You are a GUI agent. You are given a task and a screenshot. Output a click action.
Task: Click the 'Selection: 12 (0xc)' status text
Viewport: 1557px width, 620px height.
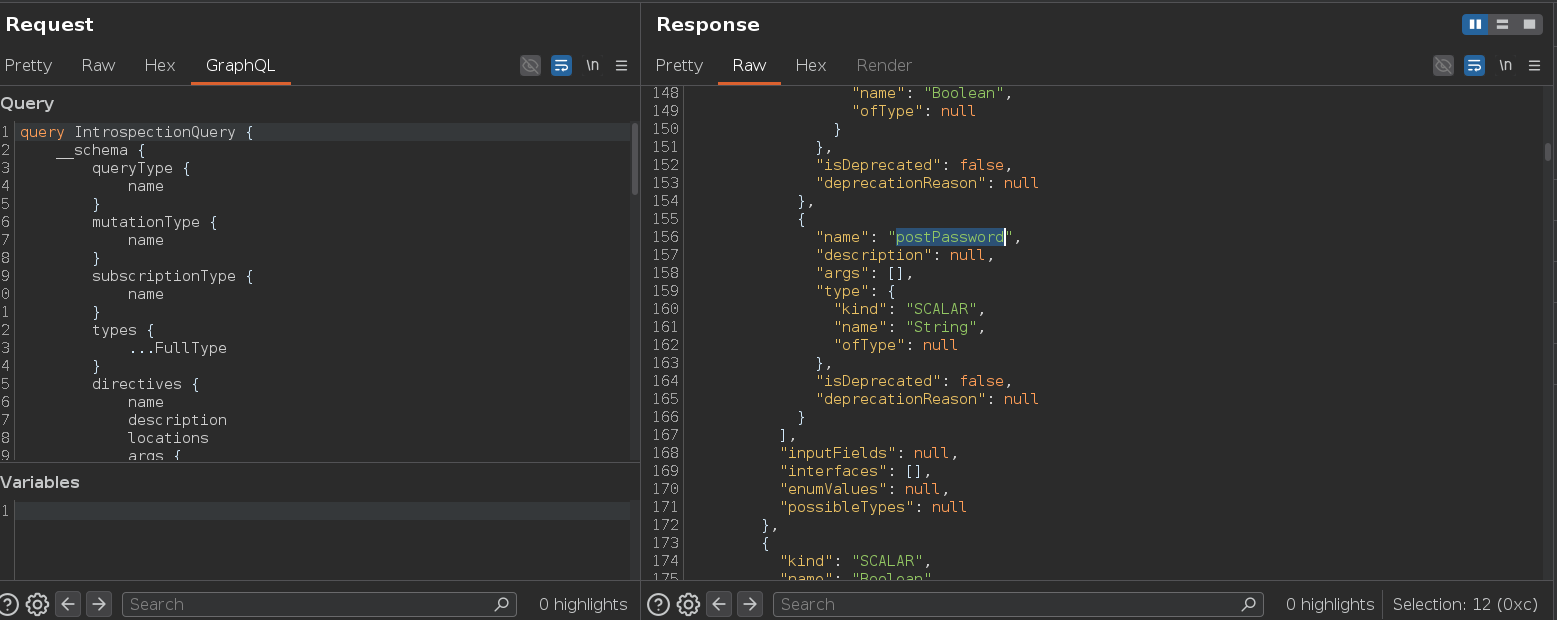pos(1467,604)
